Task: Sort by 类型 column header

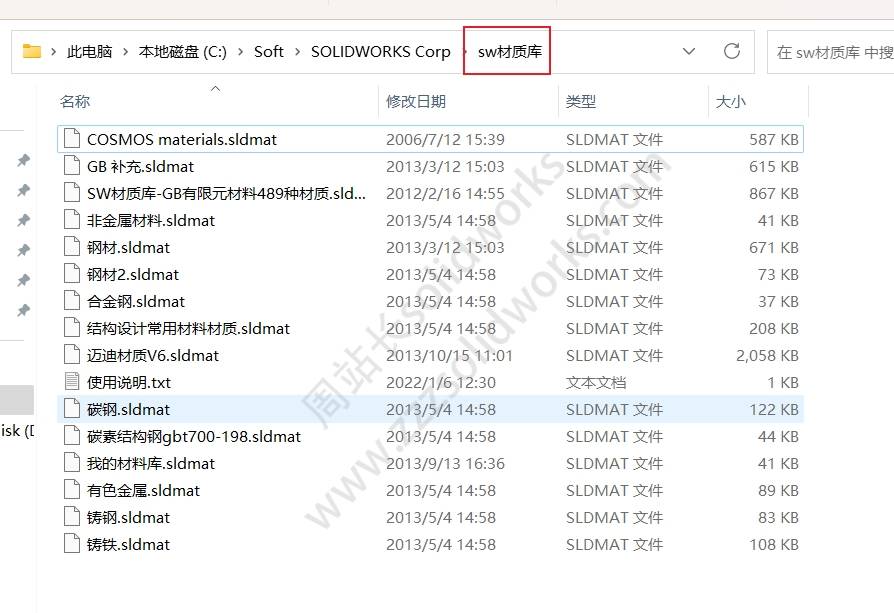Action: click(581, 101)
